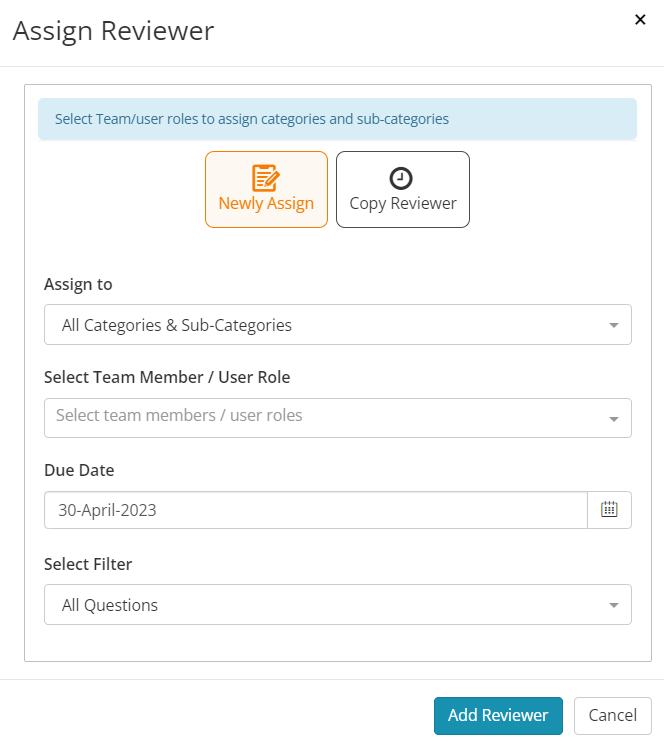Click the Add Reviewer button

point(498,716)
